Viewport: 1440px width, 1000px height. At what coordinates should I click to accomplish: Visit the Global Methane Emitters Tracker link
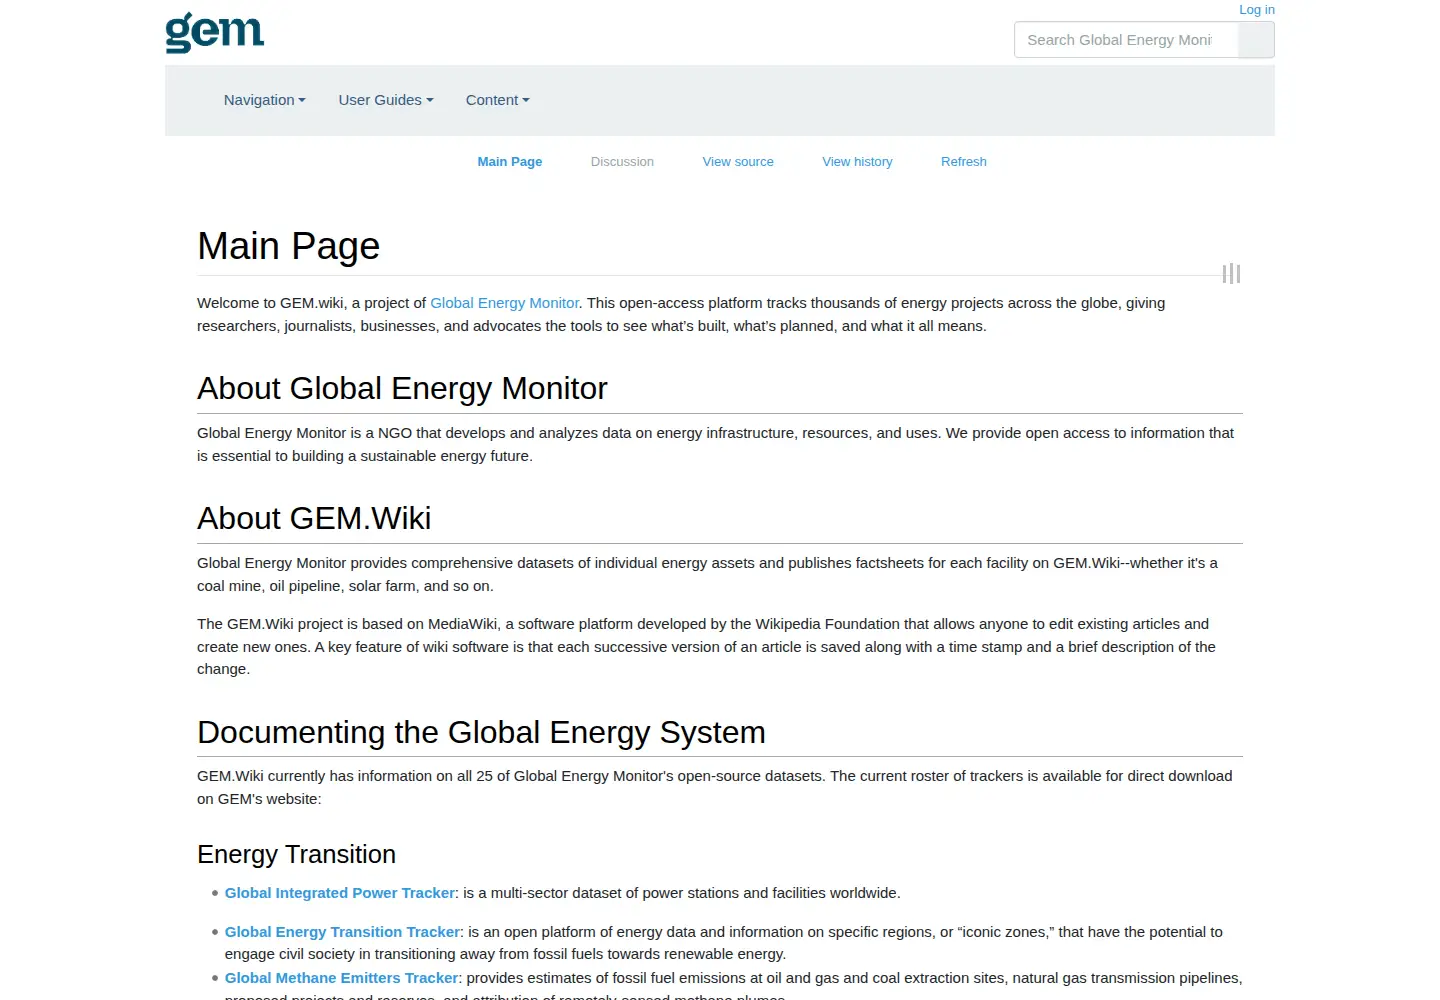[341, 978]
